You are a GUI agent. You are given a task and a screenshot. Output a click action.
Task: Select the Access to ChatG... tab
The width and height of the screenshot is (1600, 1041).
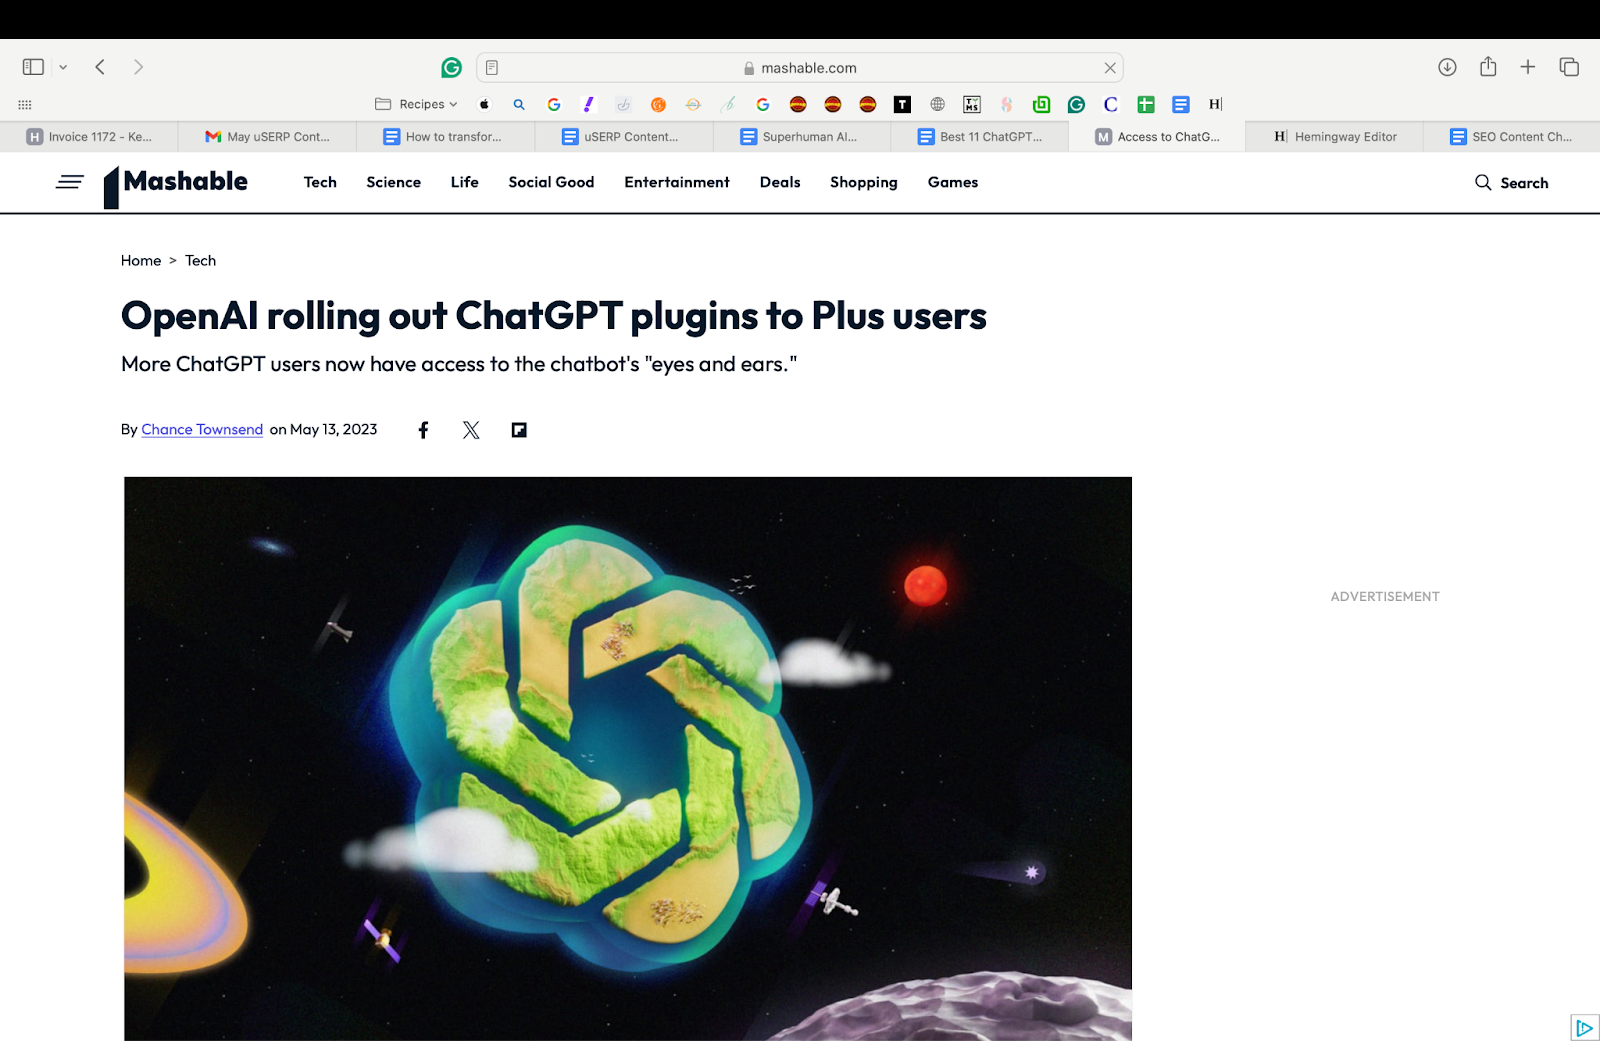coord(1157,137)
